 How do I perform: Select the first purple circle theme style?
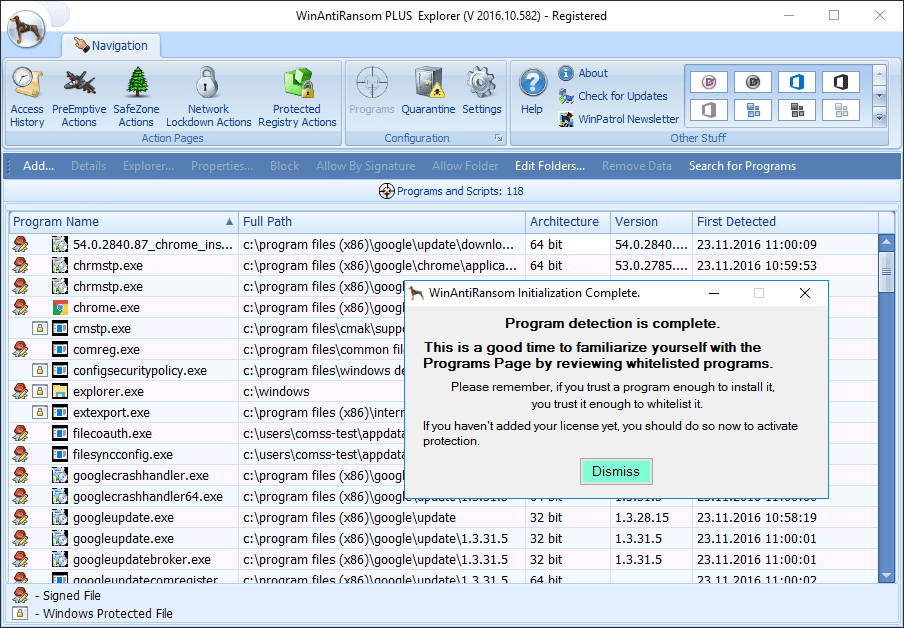tap(709, 82)
